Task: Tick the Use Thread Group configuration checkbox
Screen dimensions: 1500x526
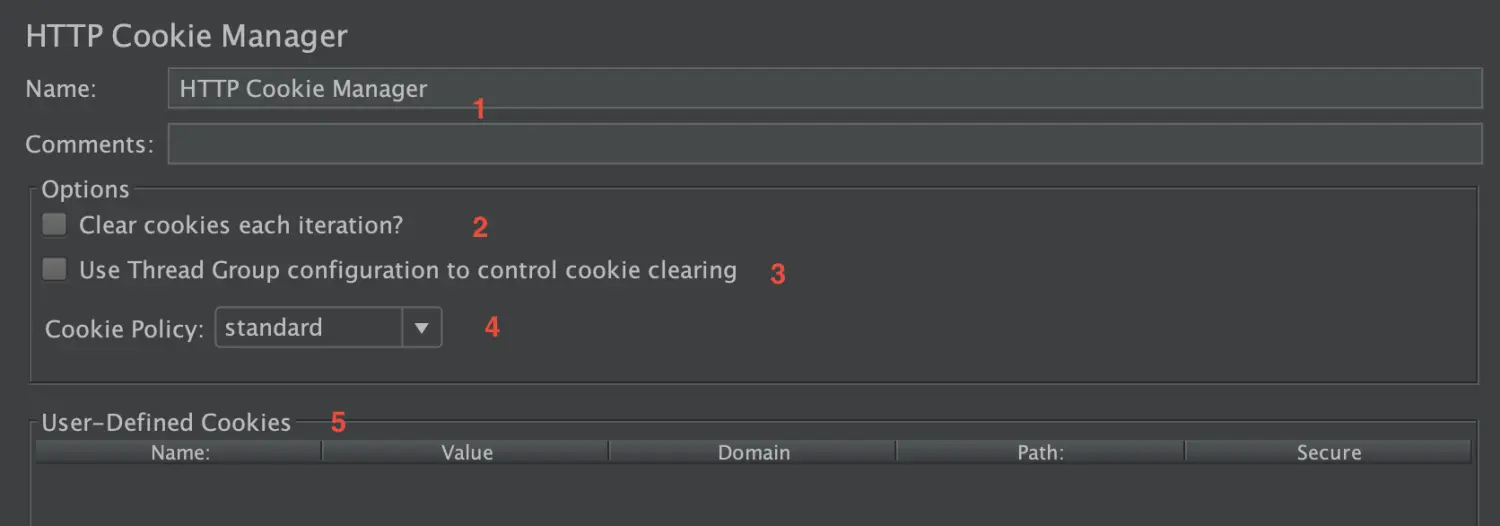Action: (54, 270)
